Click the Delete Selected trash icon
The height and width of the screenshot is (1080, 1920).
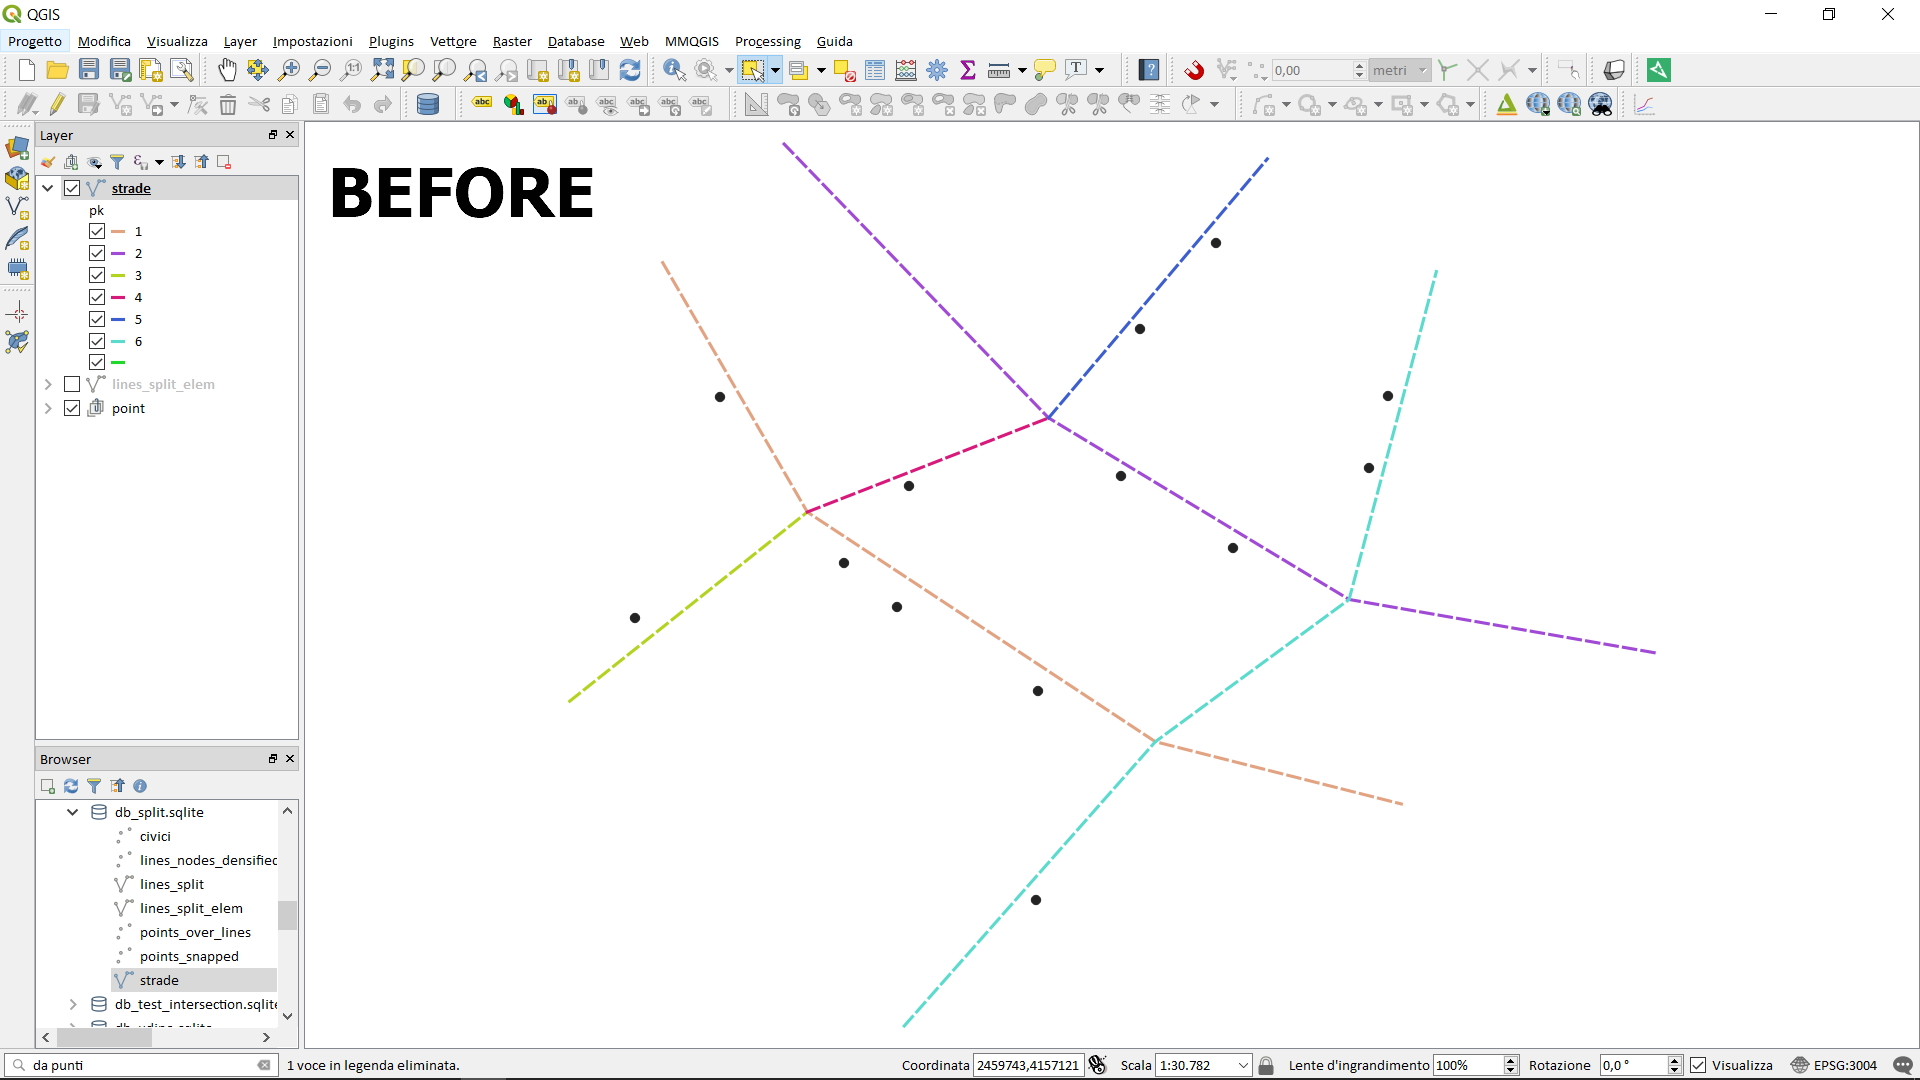[x=228, y=105]
